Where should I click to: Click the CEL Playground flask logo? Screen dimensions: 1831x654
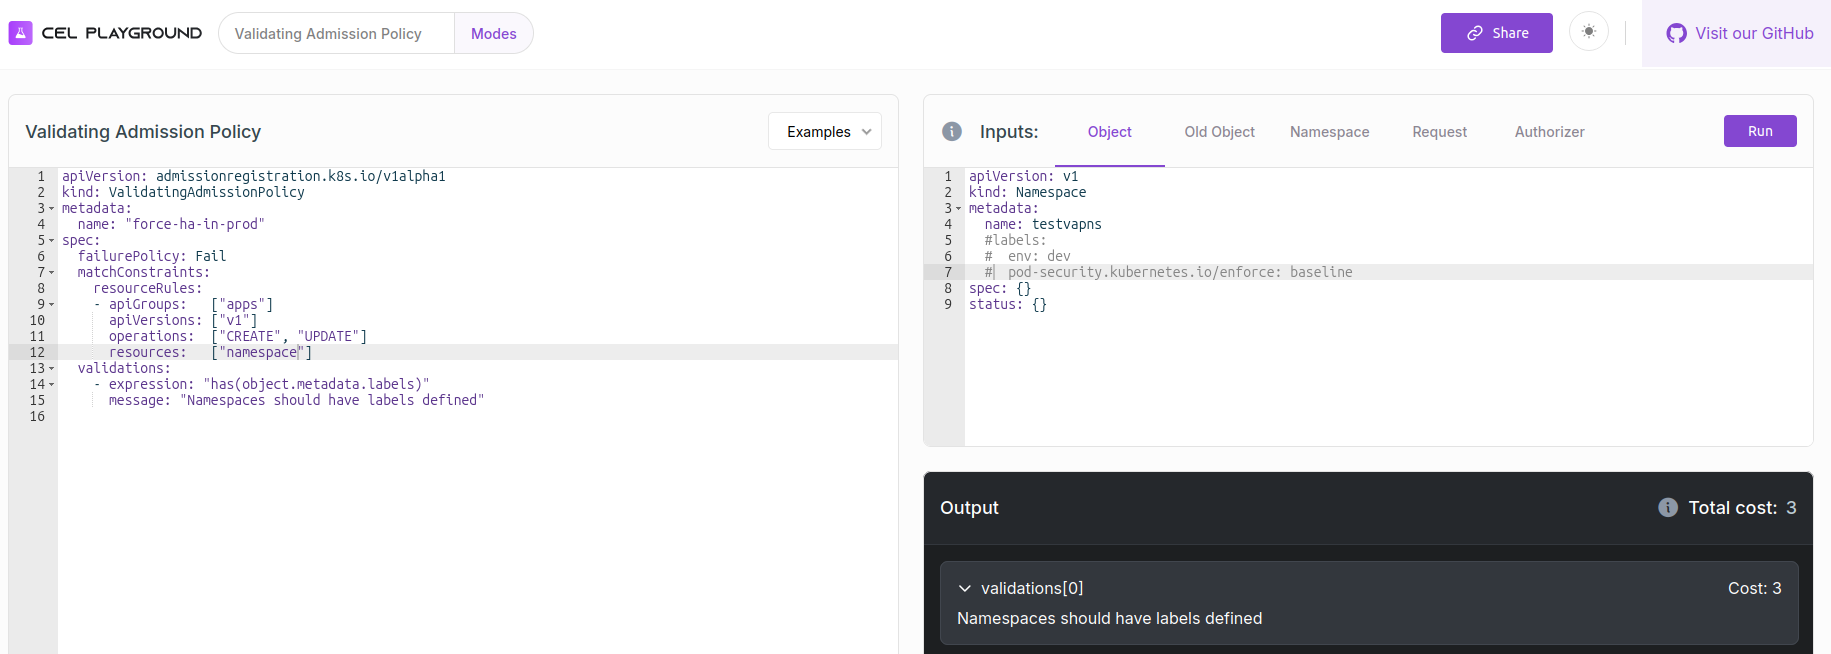[x=20, y=33]
